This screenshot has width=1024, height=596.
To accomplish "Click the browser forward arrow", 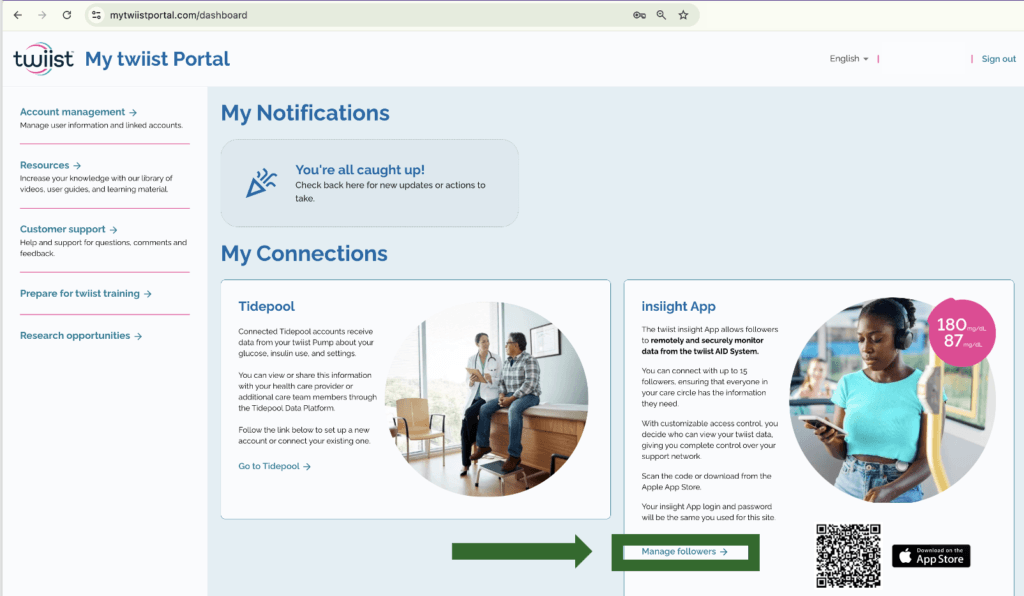I will tap(42, 15).
